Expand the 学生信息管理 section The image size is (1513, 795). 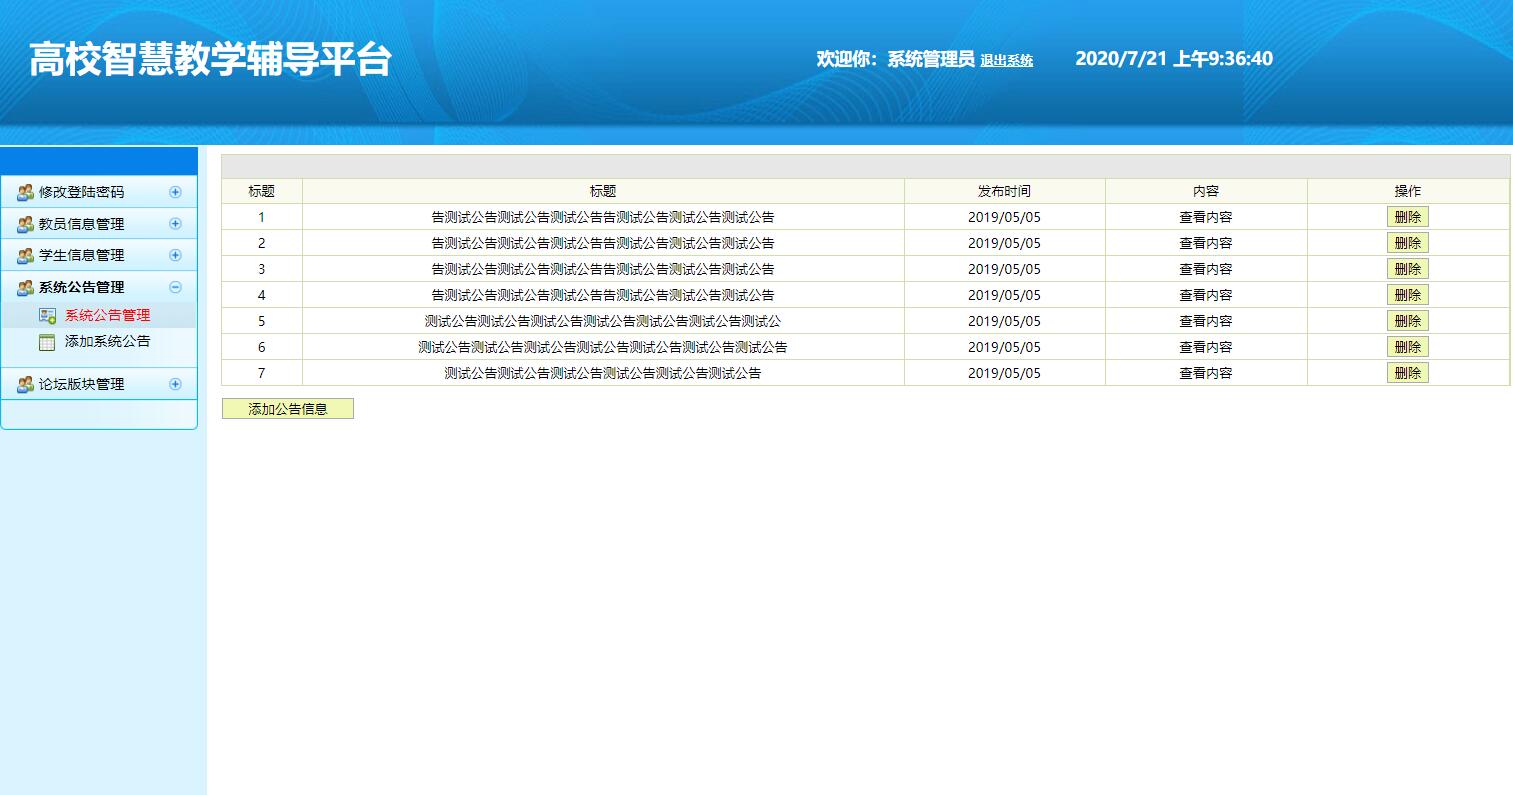(176, 255)
